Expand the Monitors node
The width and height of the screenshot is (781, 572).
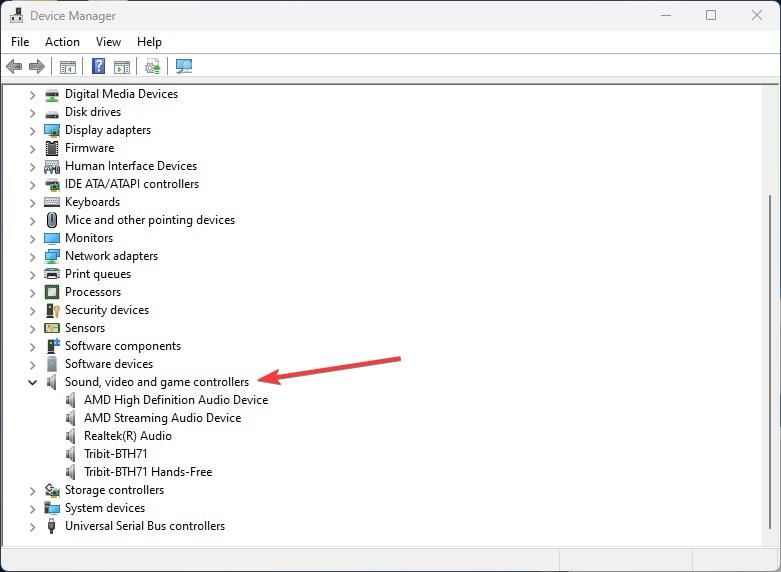coord(32,239)
